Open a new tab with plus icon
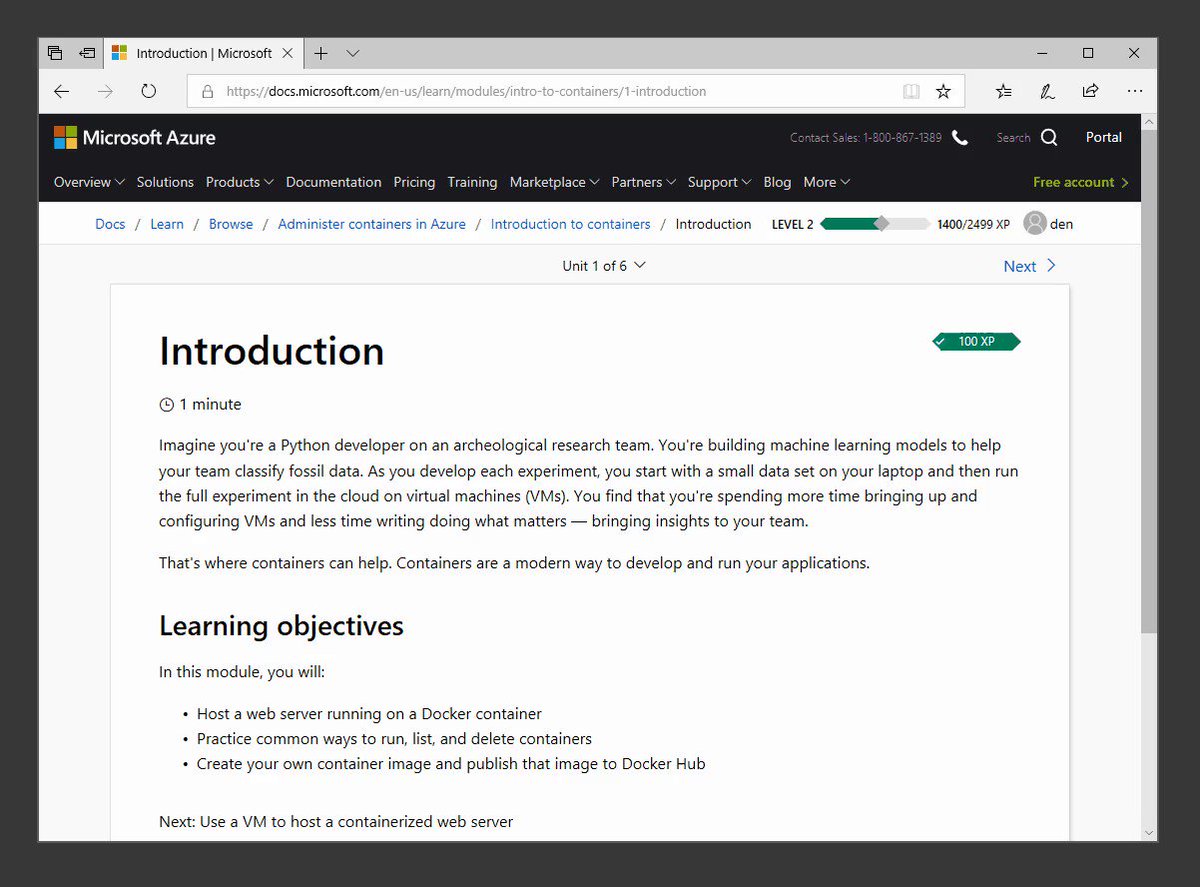 321,53
